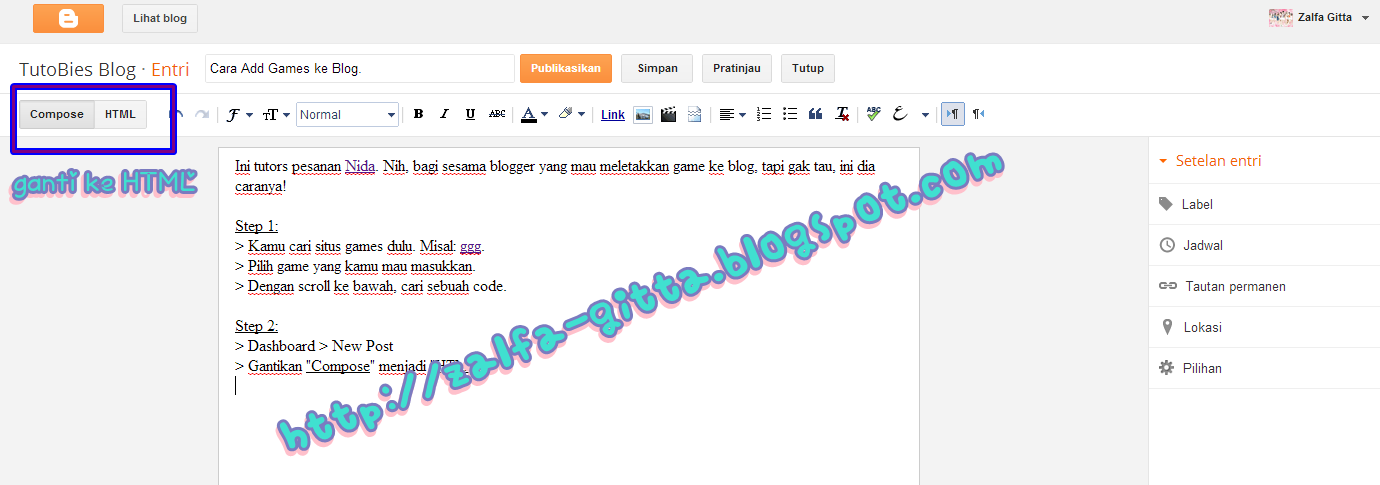This screenshot has width=1380, height=485.
Task: Open the transliteration language dropdown arrow
Action: click(x=925, y=115)
